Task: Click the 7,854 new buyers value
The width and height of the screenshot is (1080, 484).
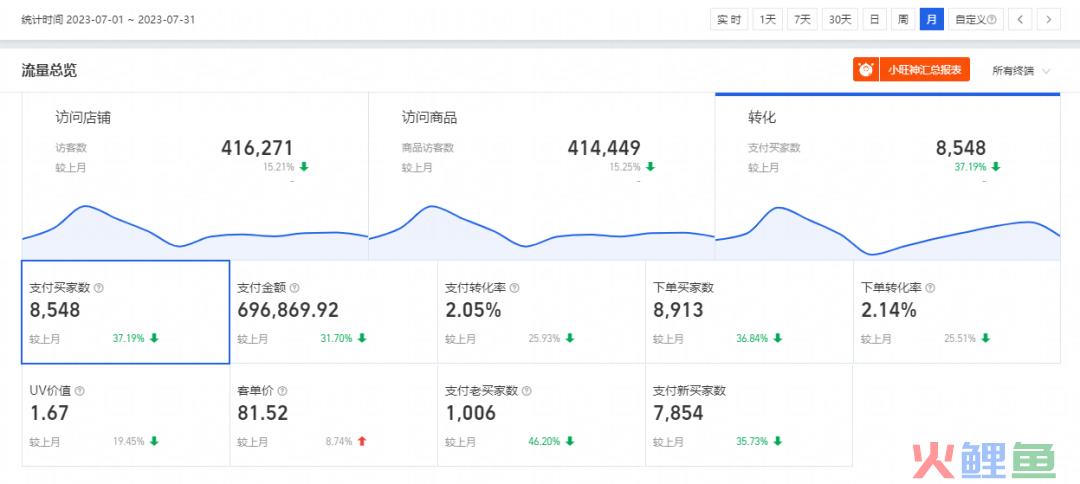Action: point(678,413)
